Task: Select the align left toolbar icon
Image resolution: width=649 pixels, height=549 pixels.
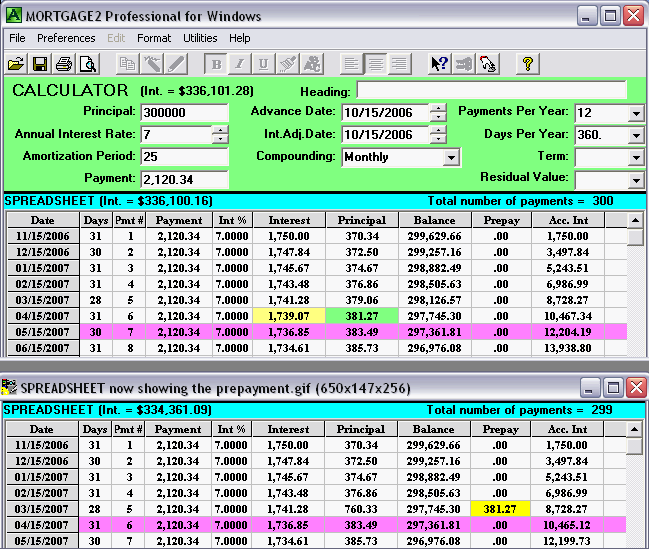Action: click(x=351, y=64)
